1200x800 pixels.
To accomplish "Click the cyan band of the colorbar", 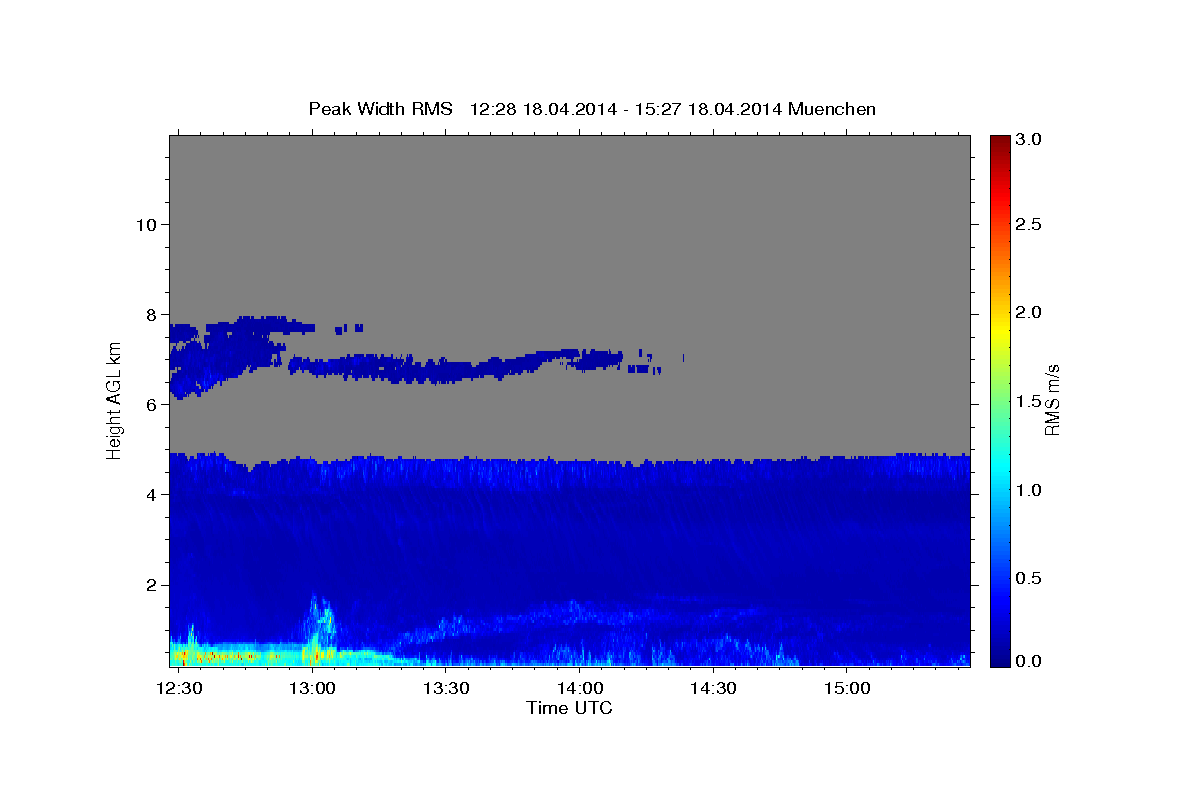I will click(x=999, y=468).
